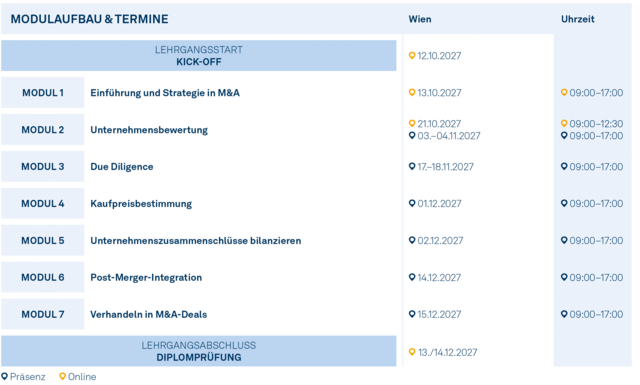Click the date text 02.12.2027
The width and height of the screenshot is (640, 385).
coord(440,241)
